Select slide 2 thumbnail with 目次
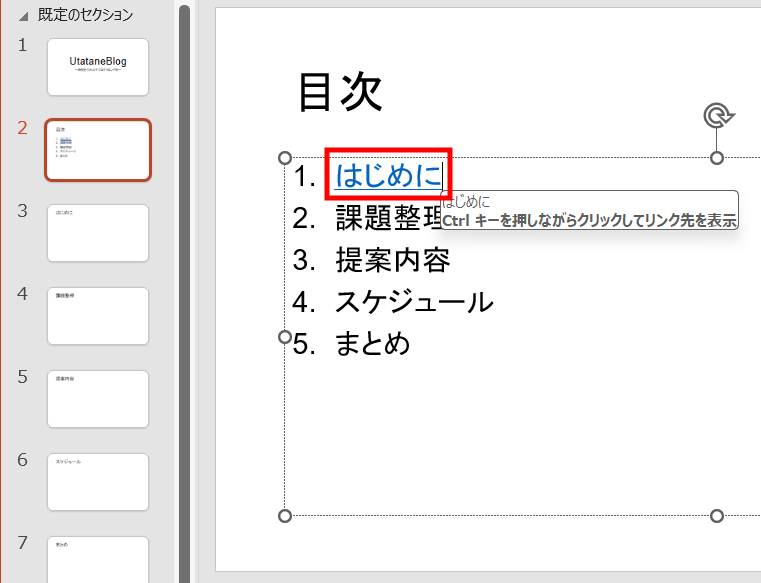The height and width of the screenshot is (583, 761). pyautogui.click(x=98, y=150)
